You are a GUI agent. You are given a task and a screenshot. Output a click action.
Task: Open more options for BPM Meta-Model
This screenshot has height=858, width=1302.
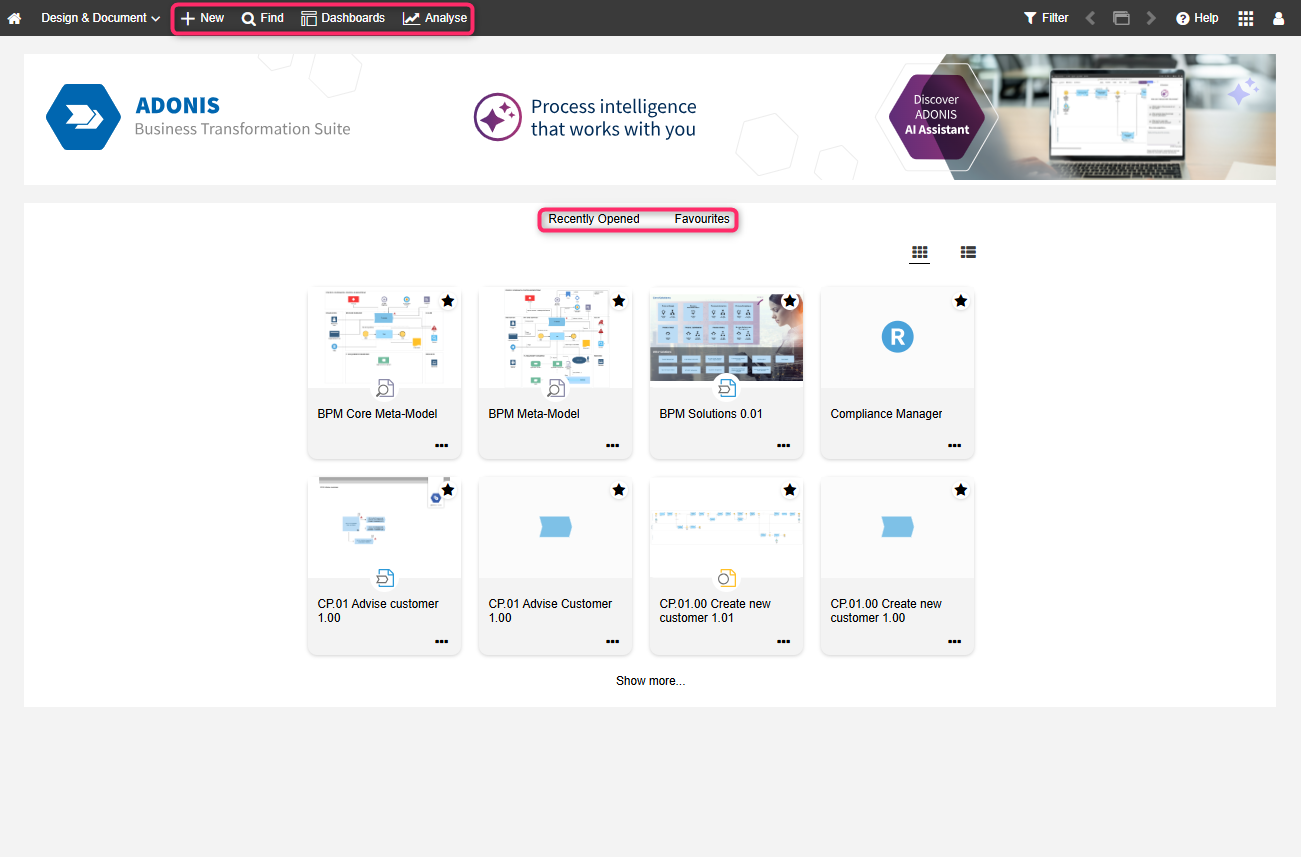613,446
